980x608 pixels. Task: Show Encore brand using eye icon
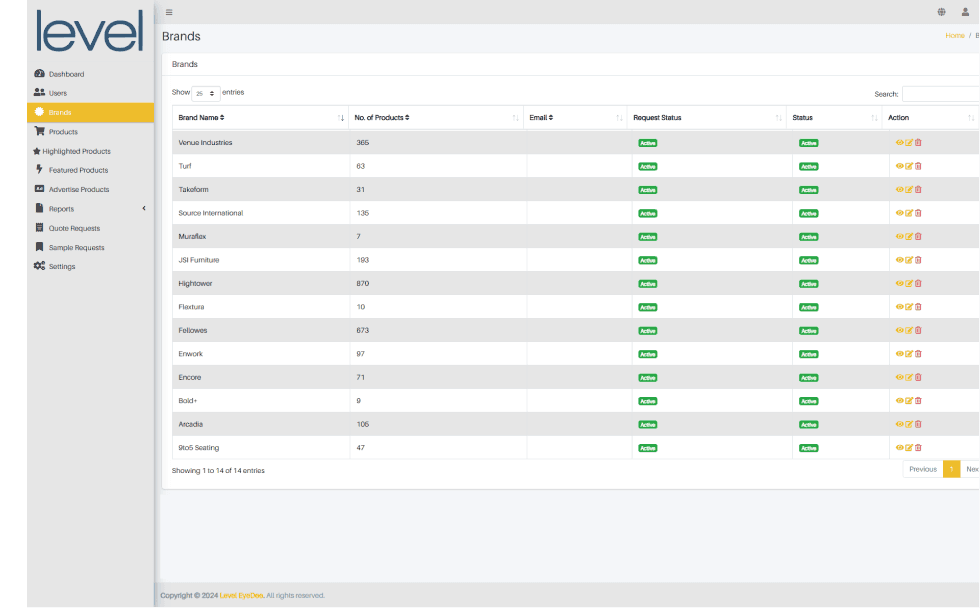click(899, 377)
